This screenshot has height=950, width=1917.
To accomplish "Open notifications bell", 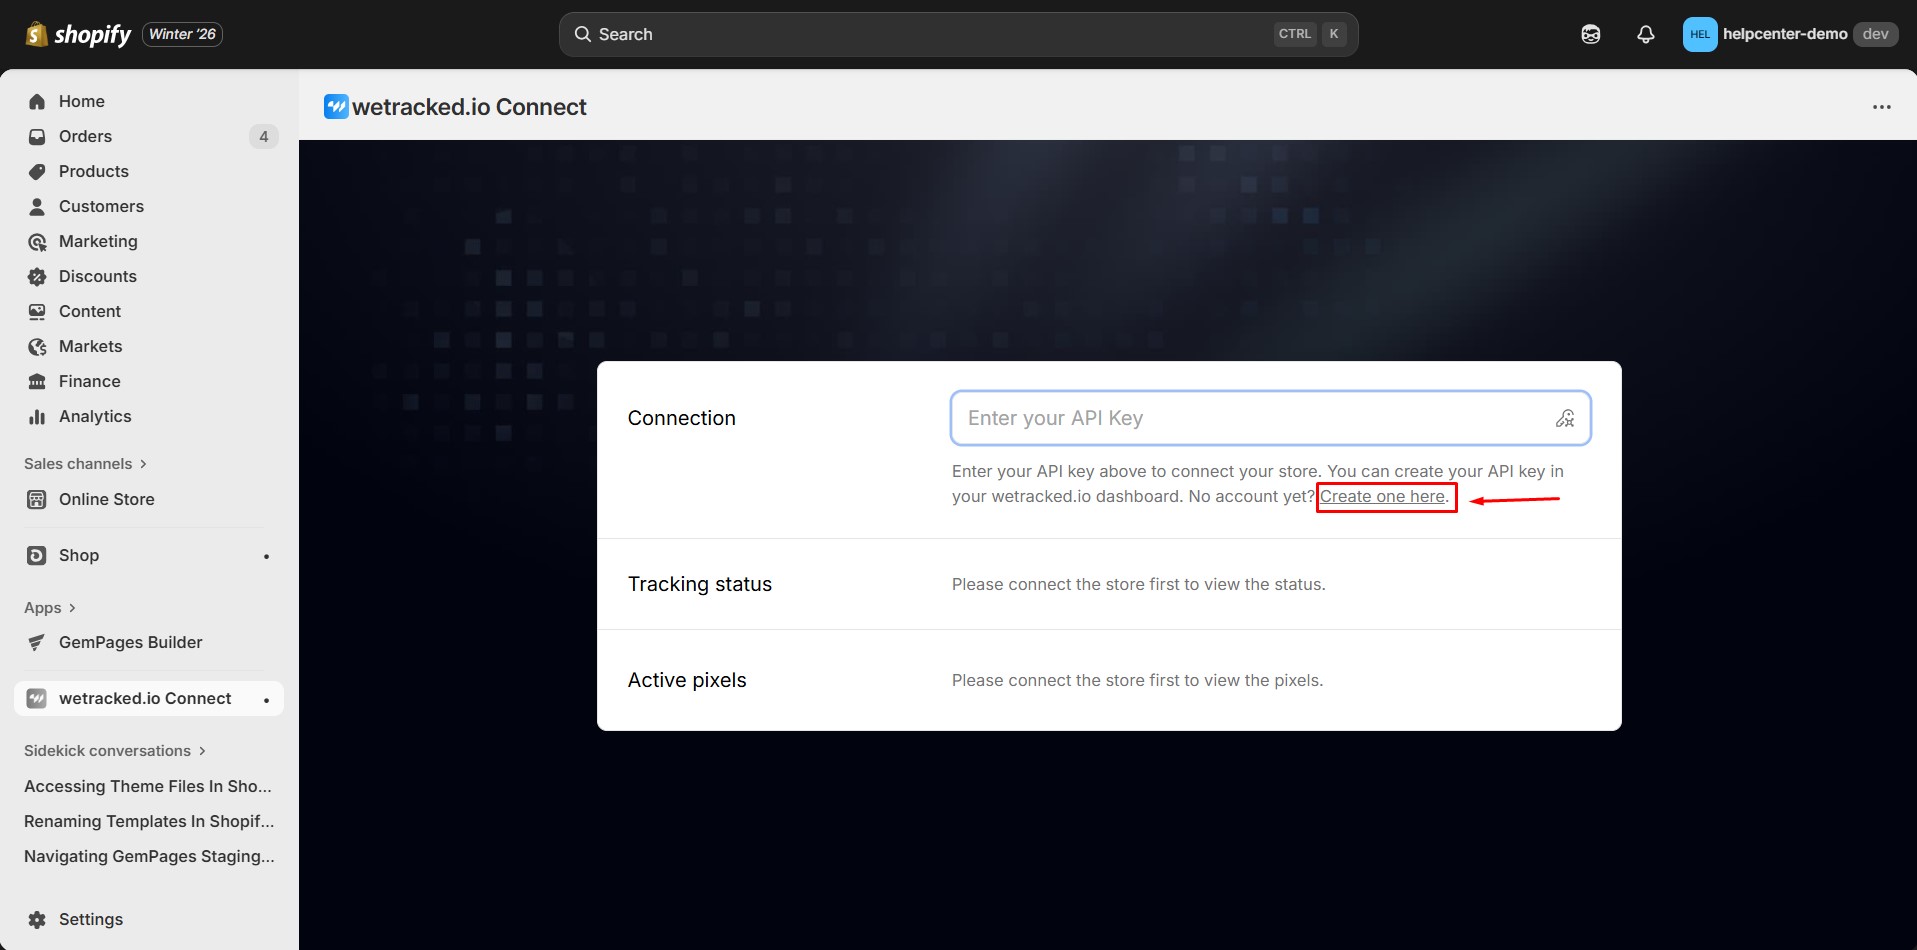I will 1646,34.
